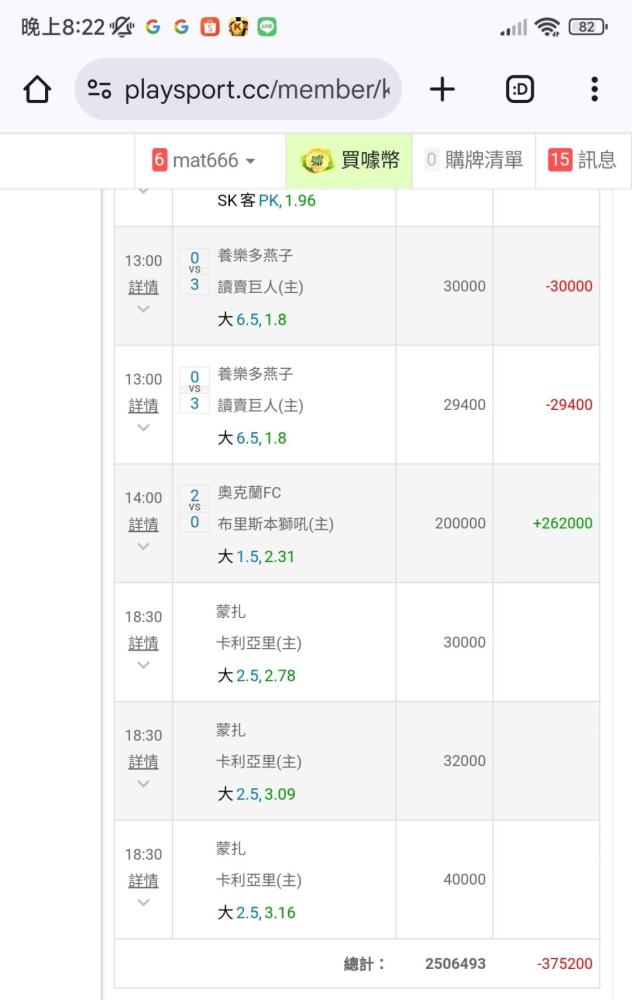Tap the site info icon in address bar

click(x=100, y=90)
